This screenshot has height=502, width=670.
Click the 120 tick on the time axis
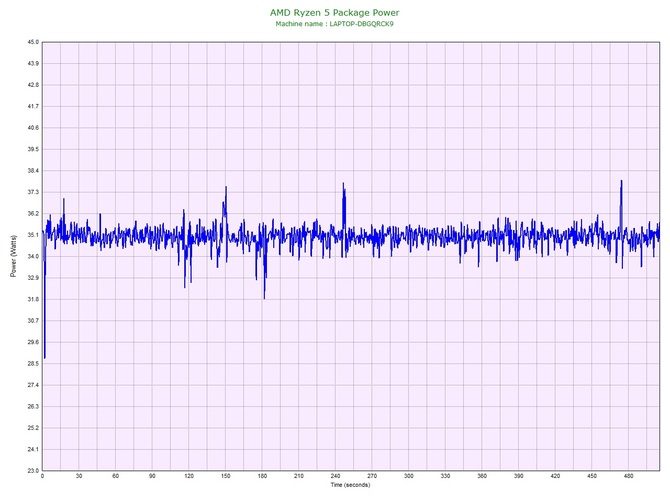coord(188,476)
